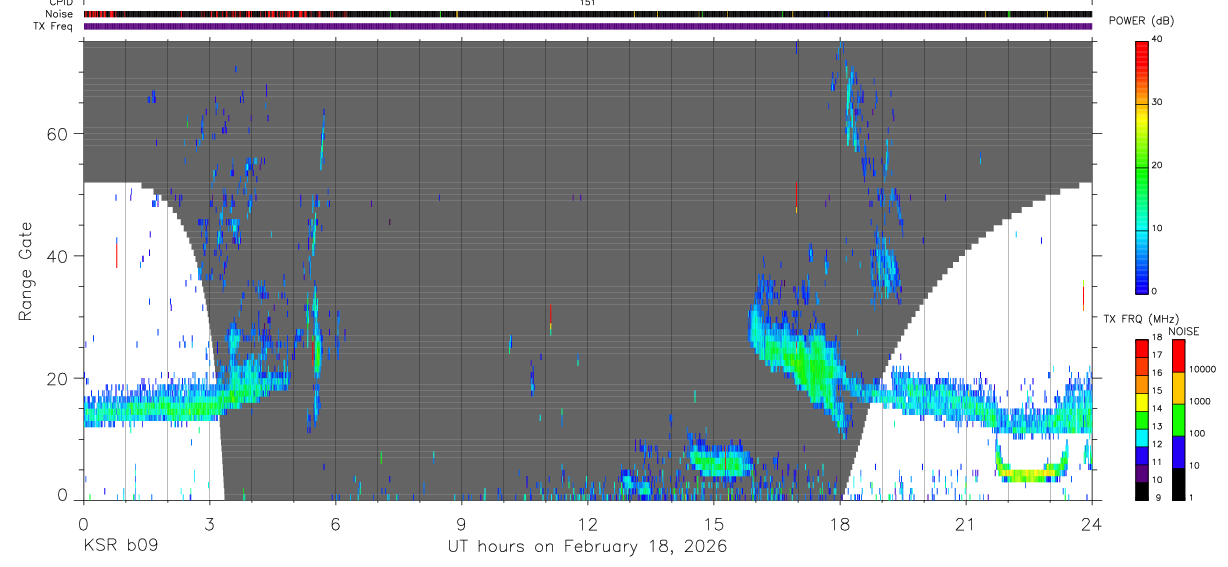Click the Noise row label at top
This screenshot has width=1228, height=567.
coord(60,14)
